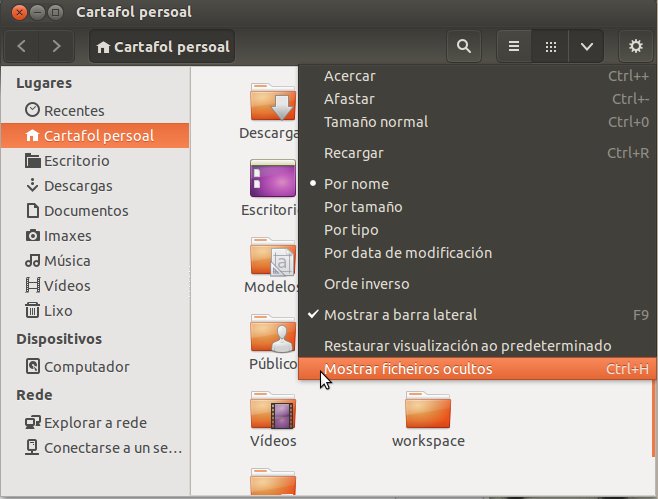The width and height of the screenshot is (658, 499).
Task: Close the view options dropdown arrow
Action: 586,46
